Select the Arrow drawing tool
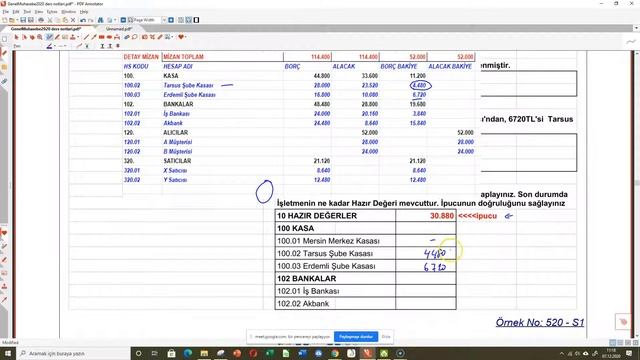 94,37
